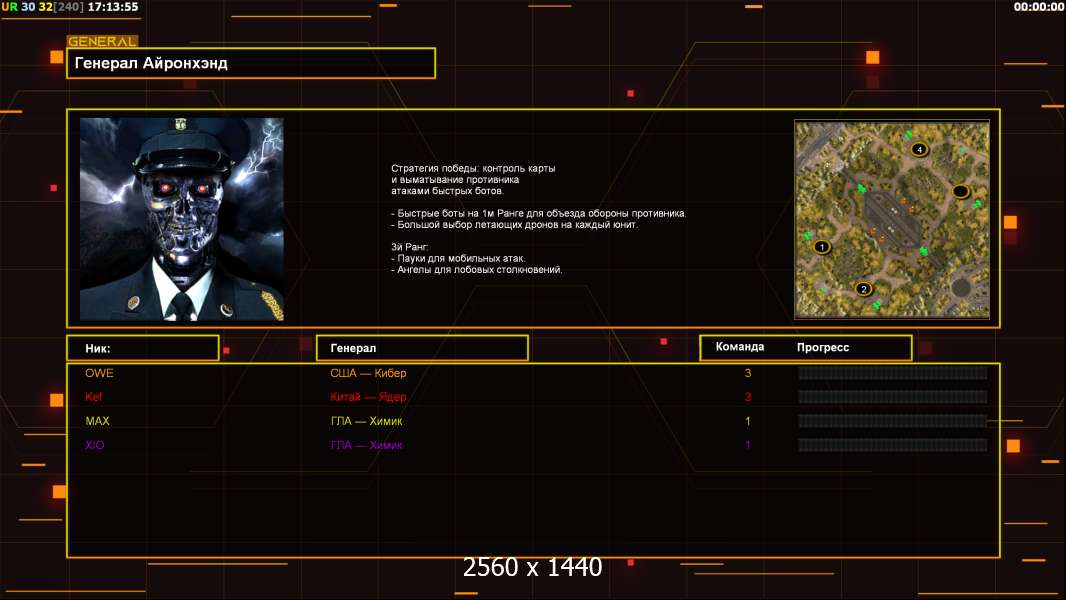The height and width of the screenshot is (600, 1066).
Task: Click the progress bar for player XIO
Action: tap(892, 445)
